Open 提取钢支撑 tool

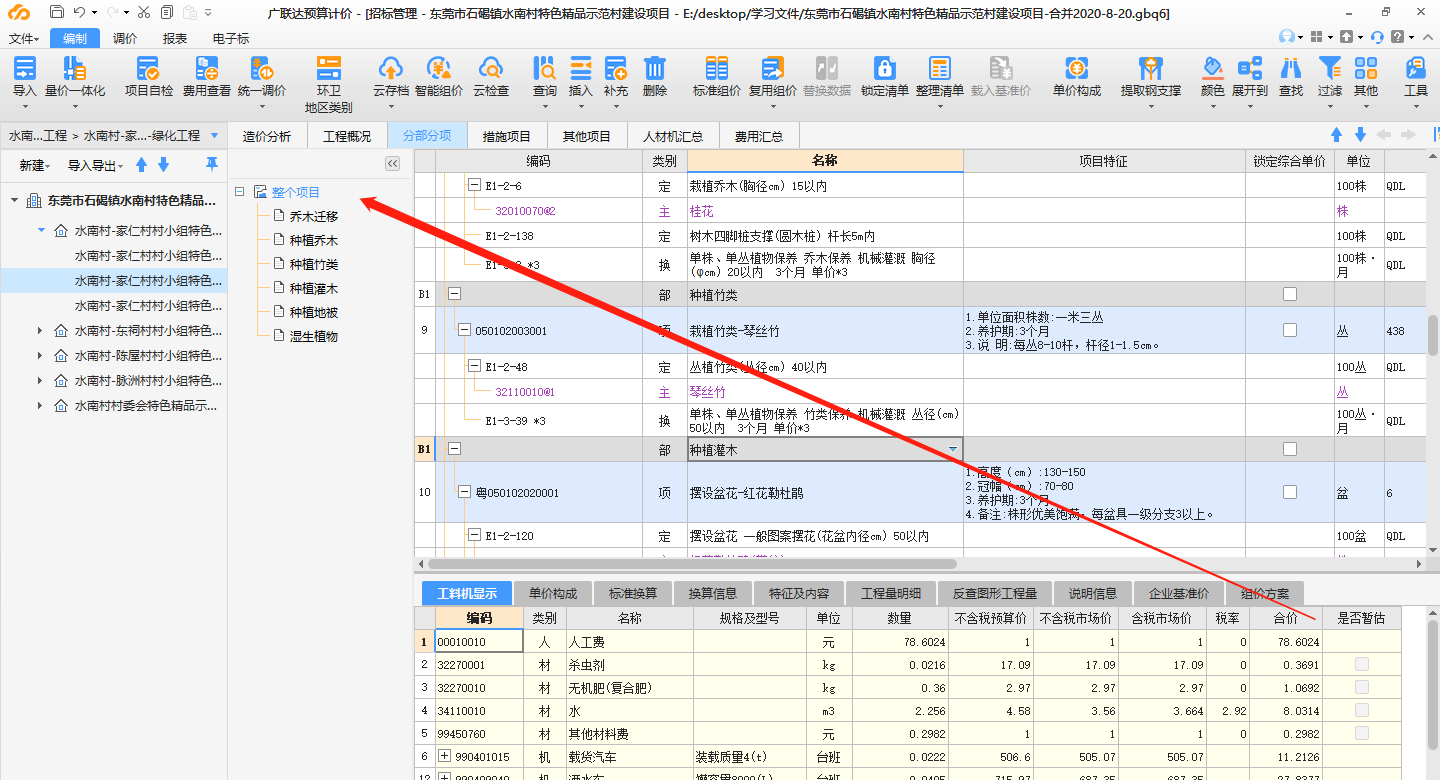coord(1151,77)
